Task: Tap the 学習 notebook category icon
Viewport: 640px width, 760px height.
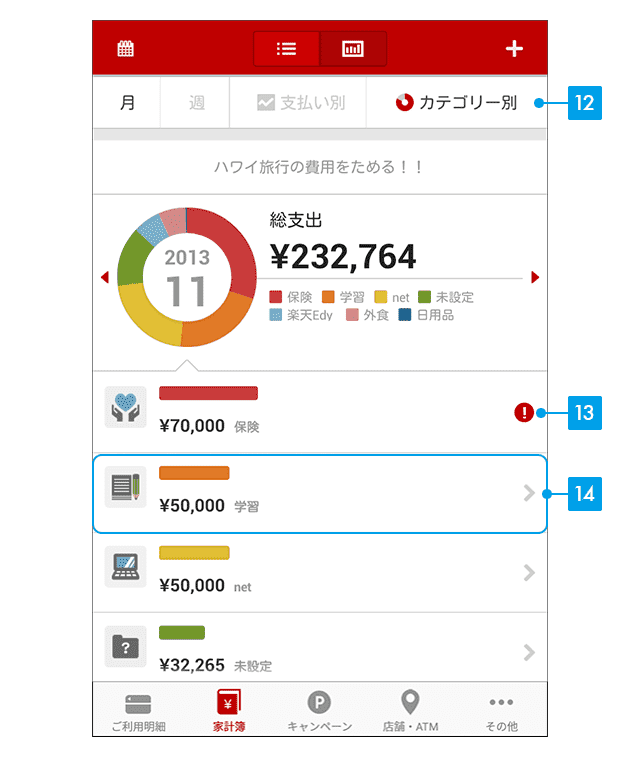Action: tap(125, 487)
